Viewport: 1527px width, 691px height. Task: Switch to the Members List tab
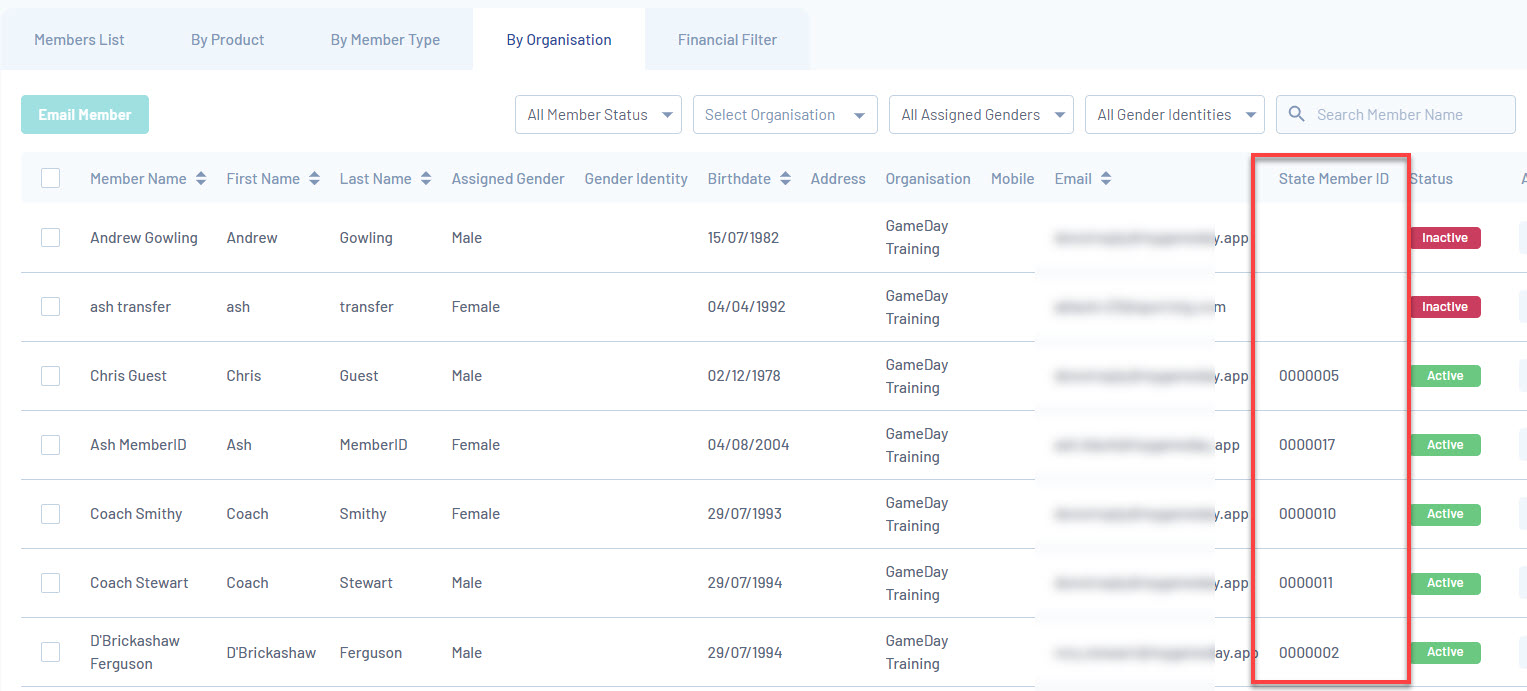pyautogui.click(x=79, y=40)
